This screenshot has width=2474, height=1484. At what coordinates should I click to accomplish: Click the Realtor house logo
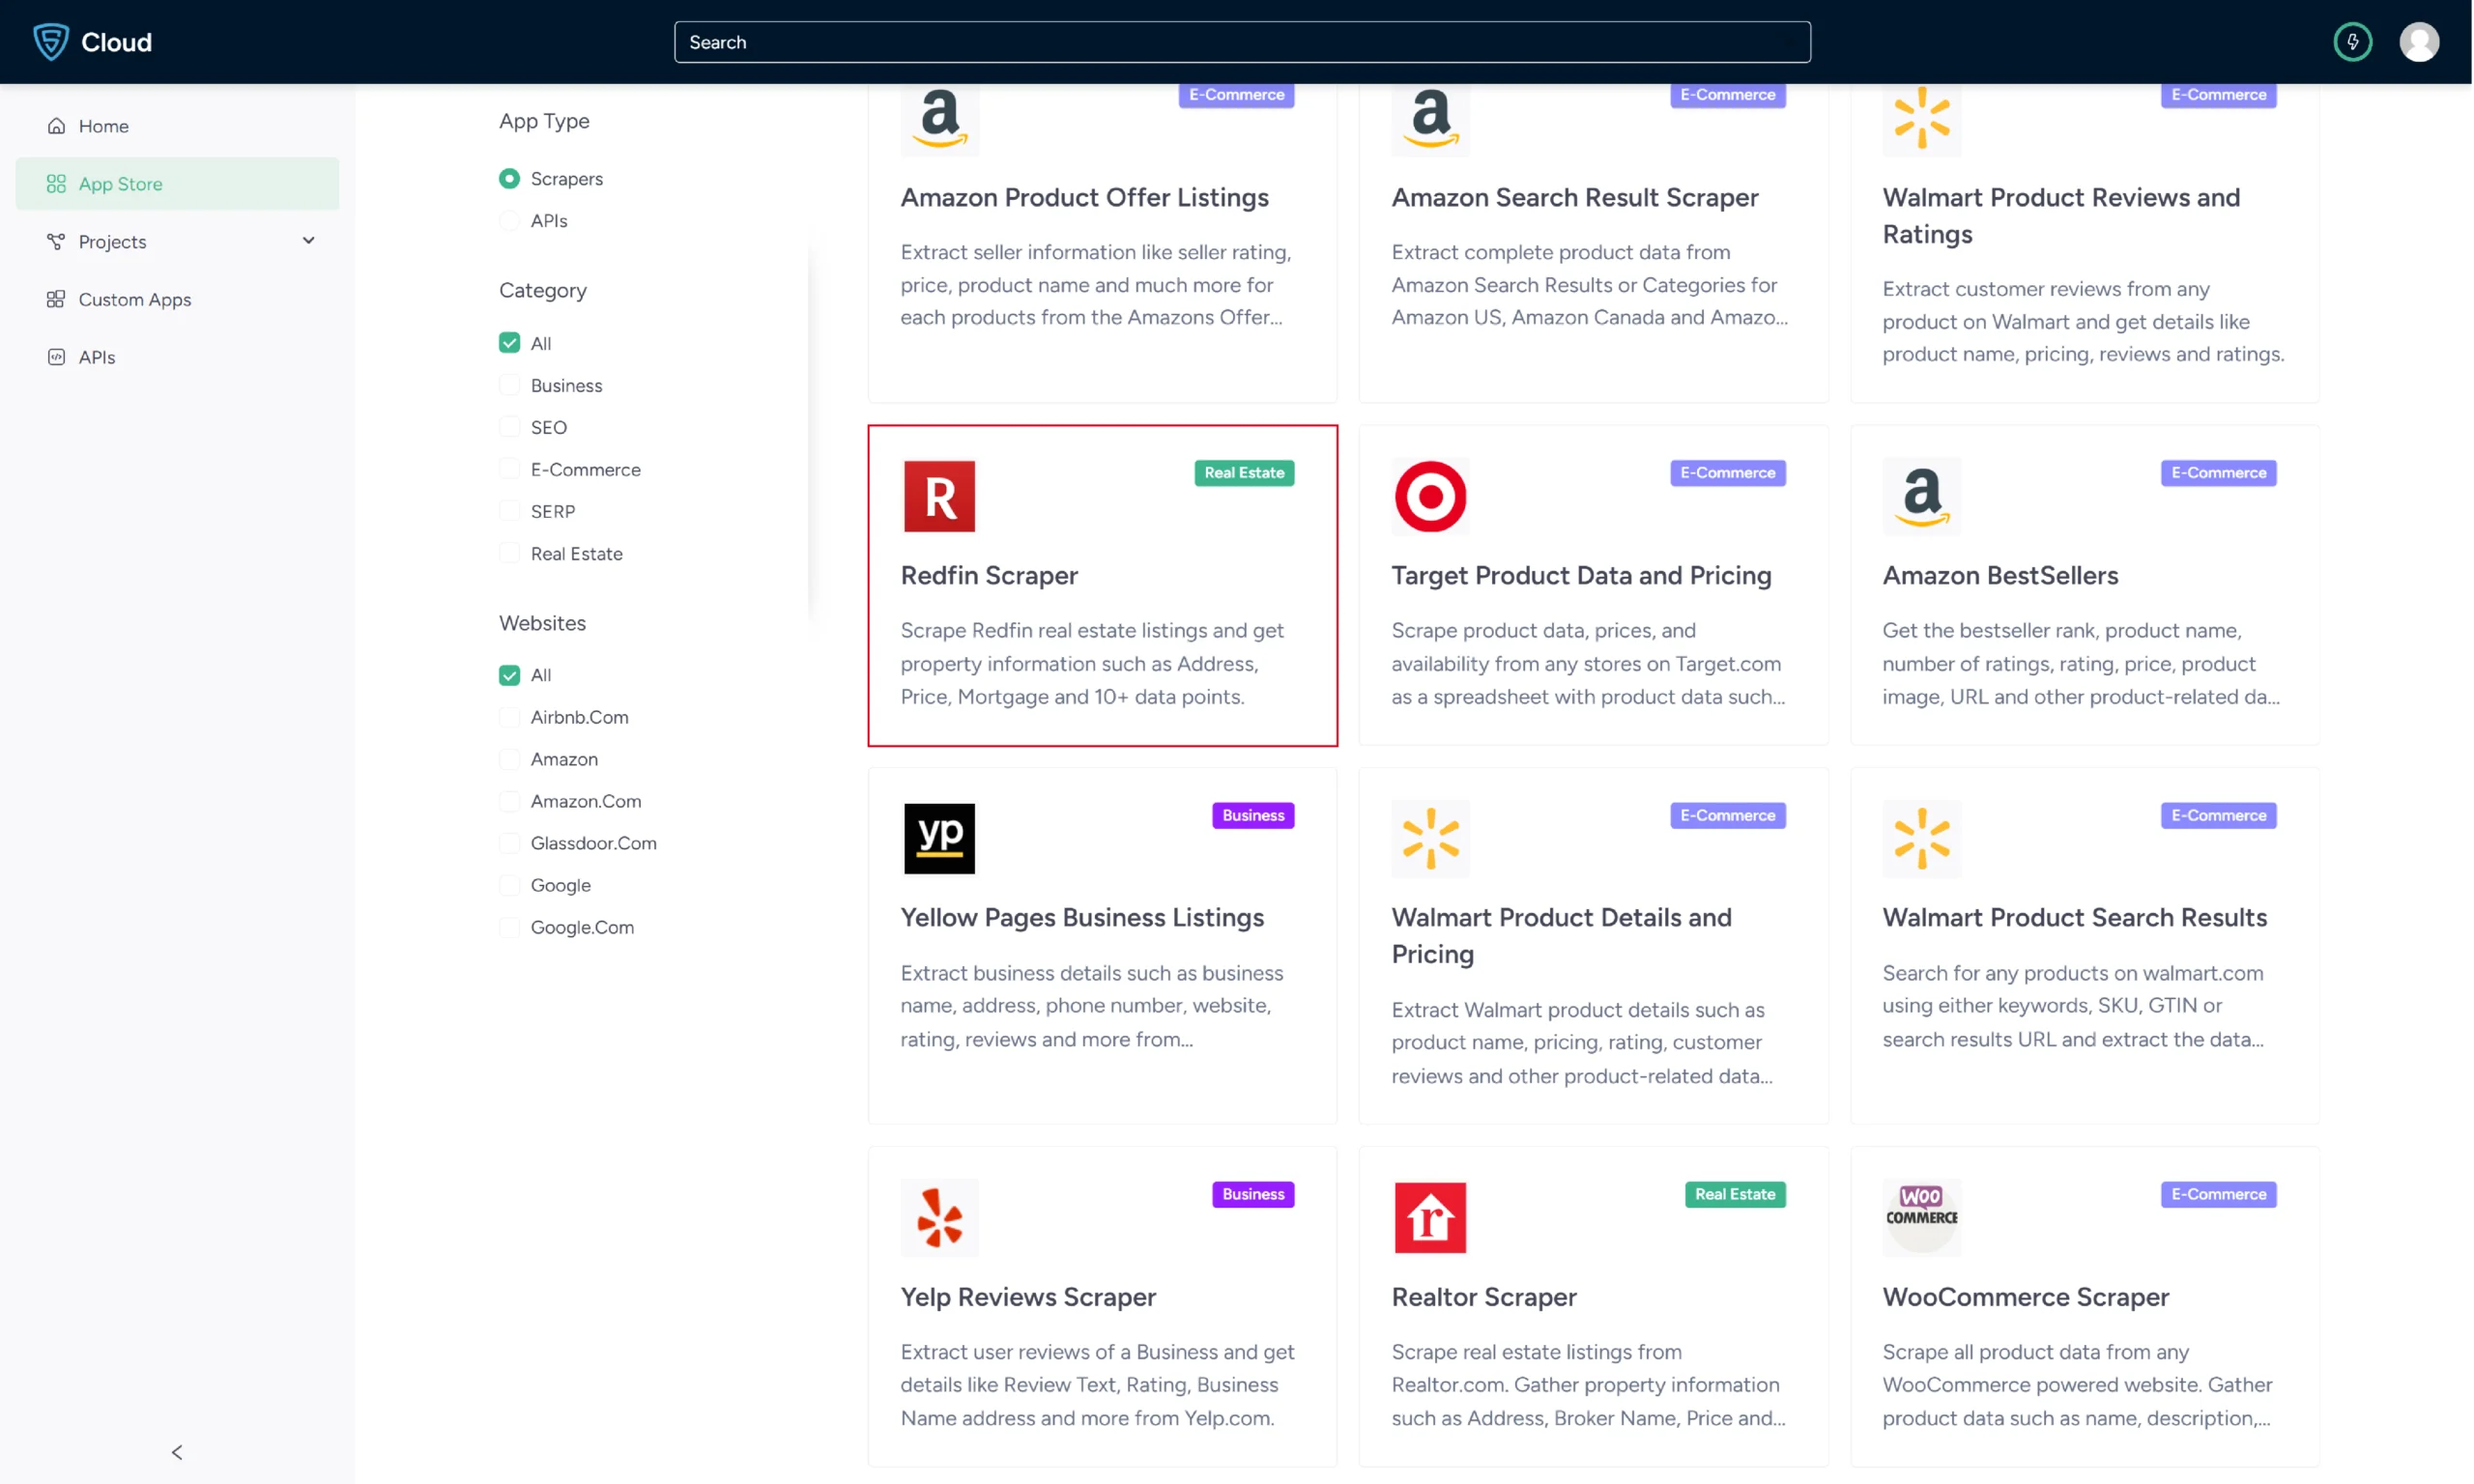click(x=1430, y=1217)
